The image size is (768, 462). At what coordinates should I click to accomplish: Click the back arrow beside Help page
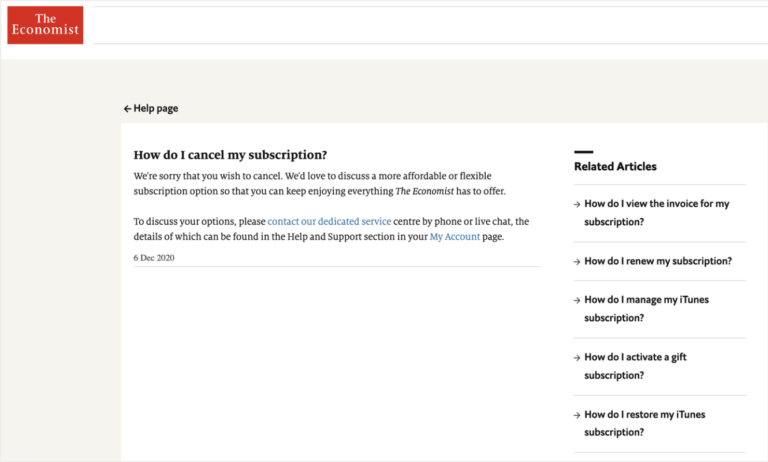click(127, 109)
